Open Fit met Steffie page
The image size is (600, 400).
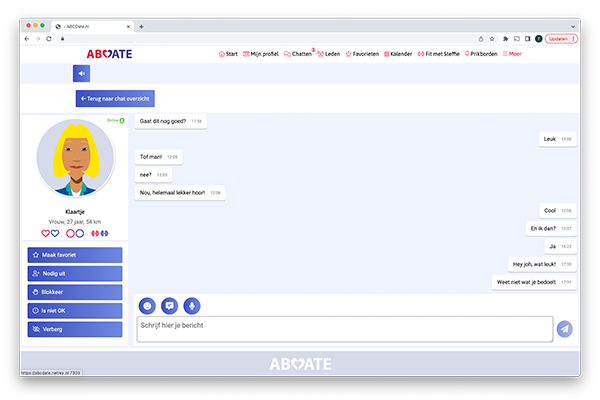pyautogui.click(x=439, y=54)
